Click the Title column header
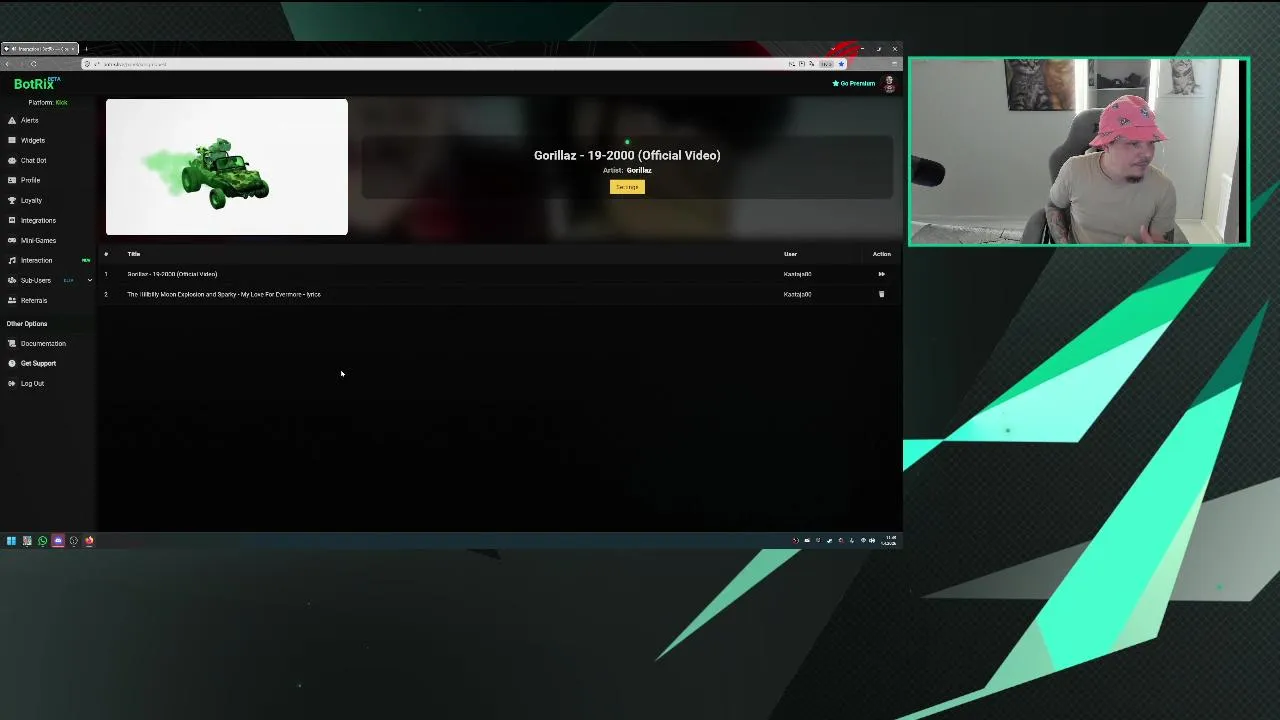The height and width of the screenshot is (720, 1280). pyautogui.click(x=133, y=254)
